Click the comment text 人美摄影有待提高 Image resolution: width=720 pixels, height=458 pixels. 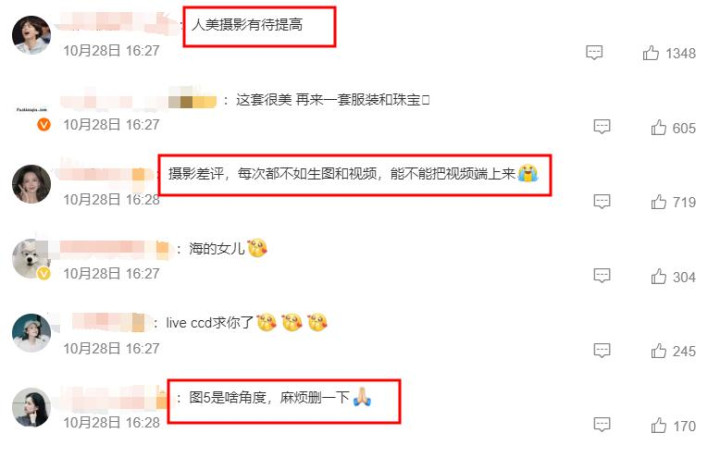tap(247, 25)
